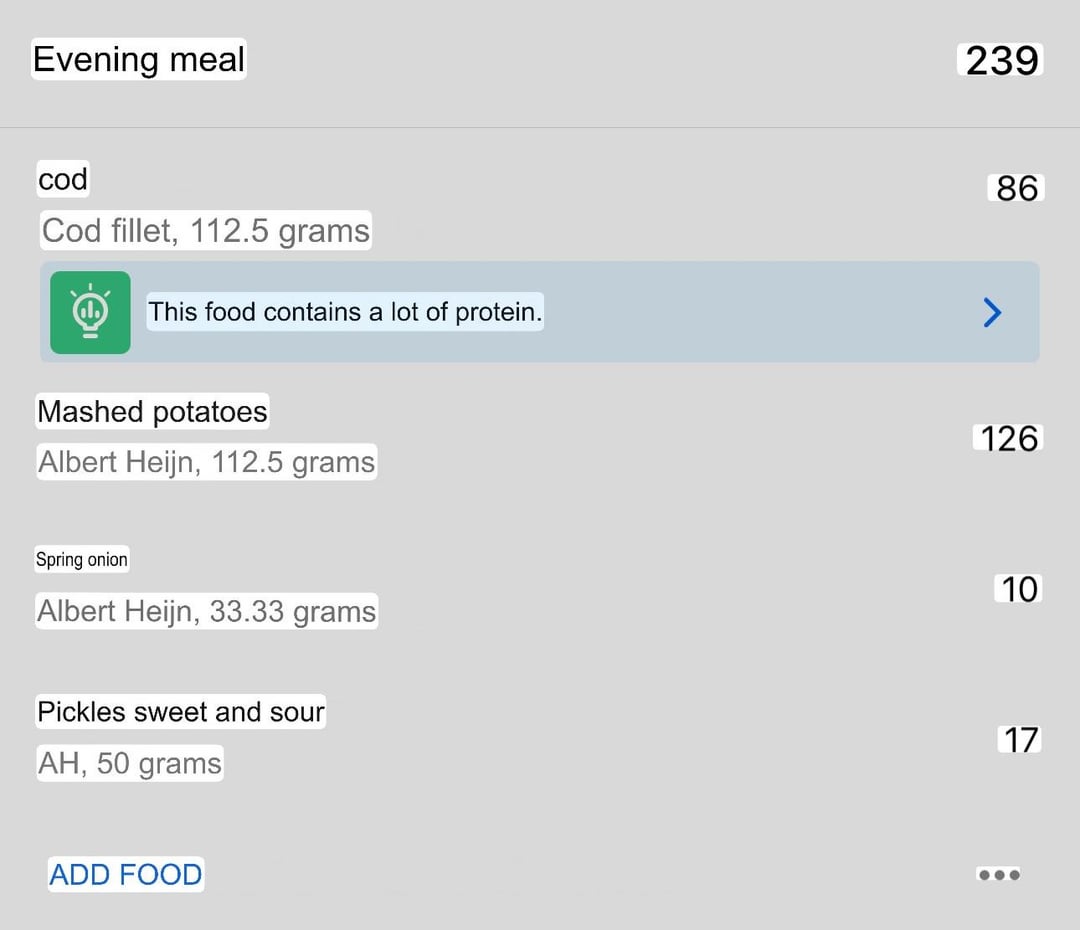This screenshot has width=1080, height=930.
Task: Open the Spring onion item
Action: [x=82, y=560]
